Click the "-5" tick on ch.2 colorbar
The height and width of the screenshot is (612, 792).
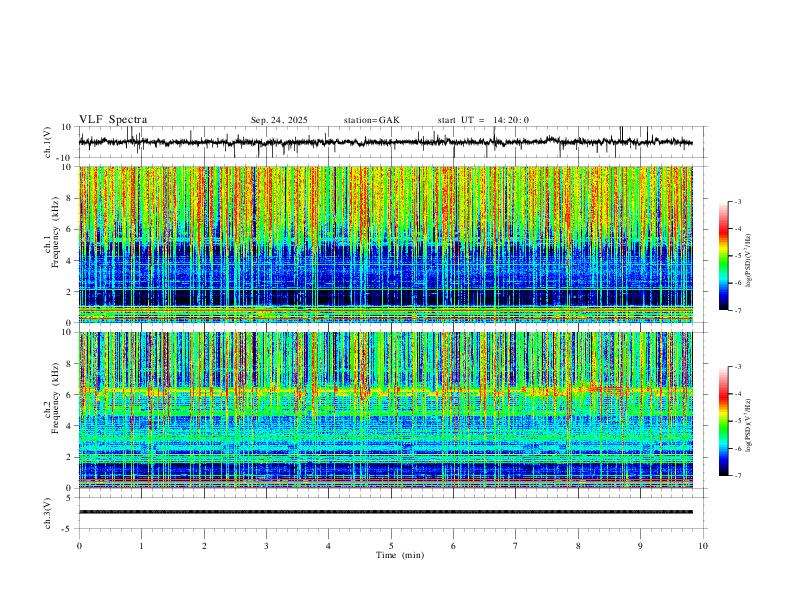pyautogui.click(x=737, y=421)
